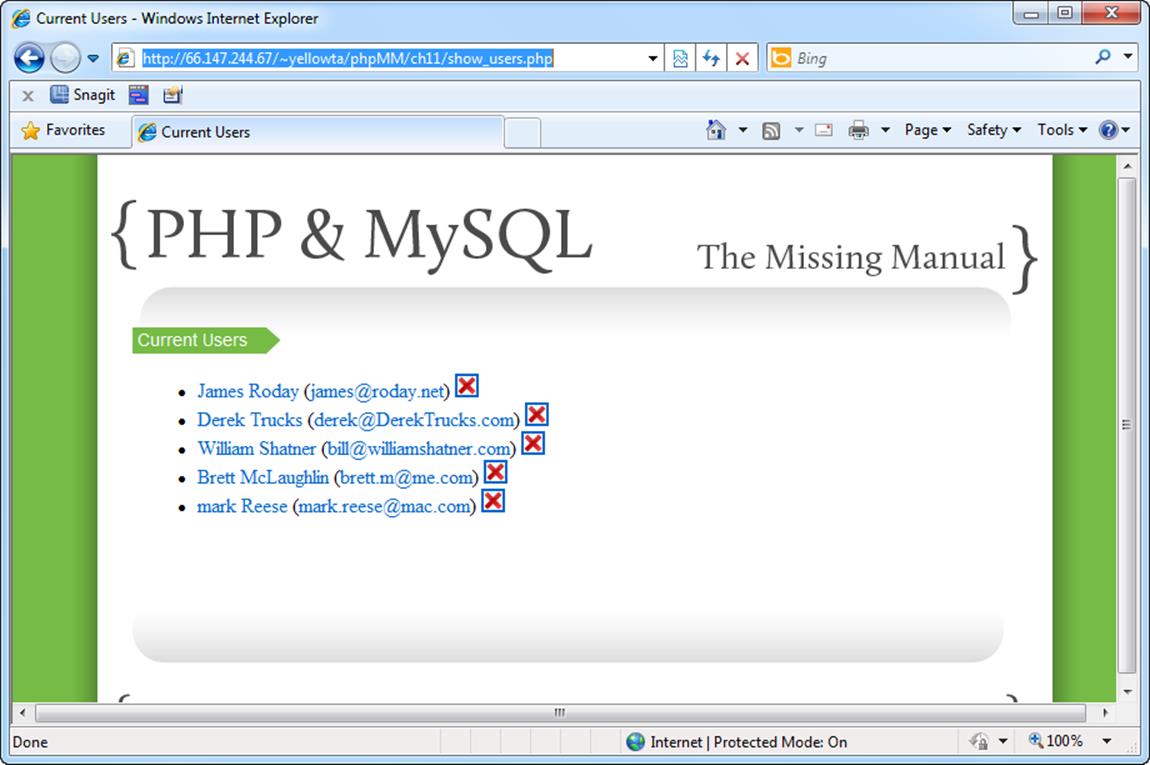Click the Forward navigation button
This screenshot has height=765, width=1150.
(65, 58)
